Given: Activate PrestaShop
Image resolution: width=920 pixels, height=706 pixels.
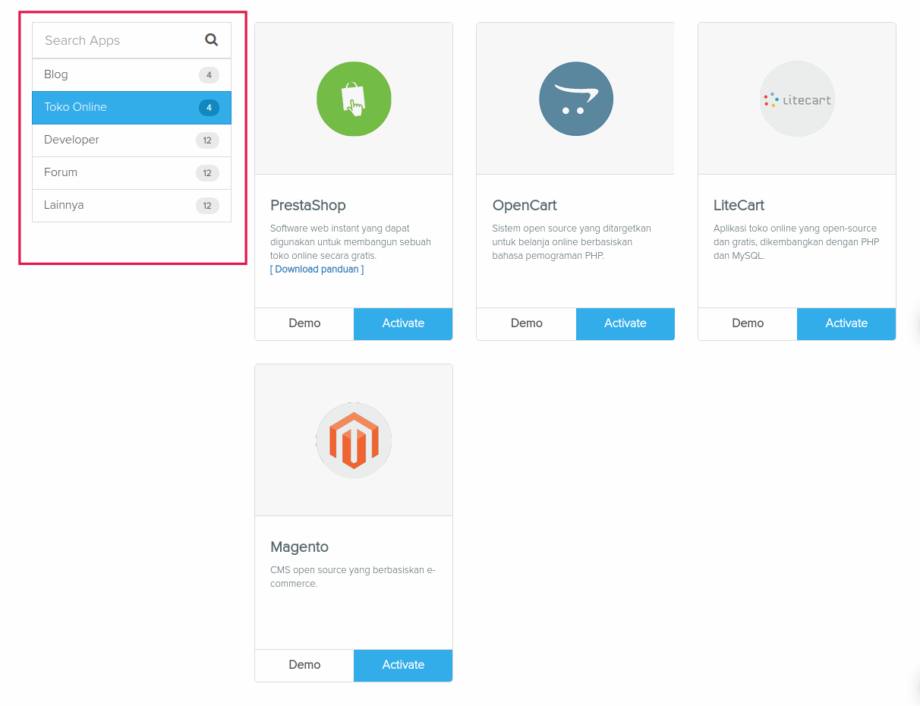Looking at the screenshot, I should [402, 323].
